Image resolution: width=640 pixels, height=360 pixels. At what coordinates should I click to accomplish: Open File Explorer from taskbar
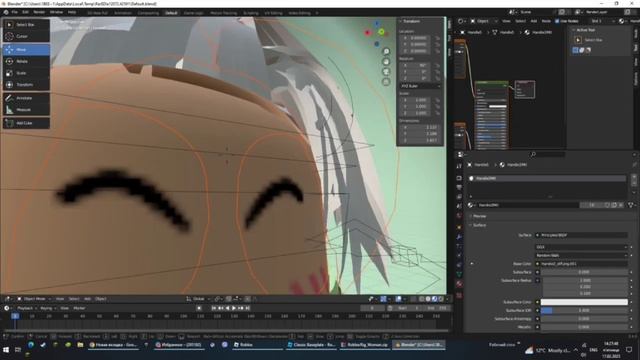click(80, 345)
